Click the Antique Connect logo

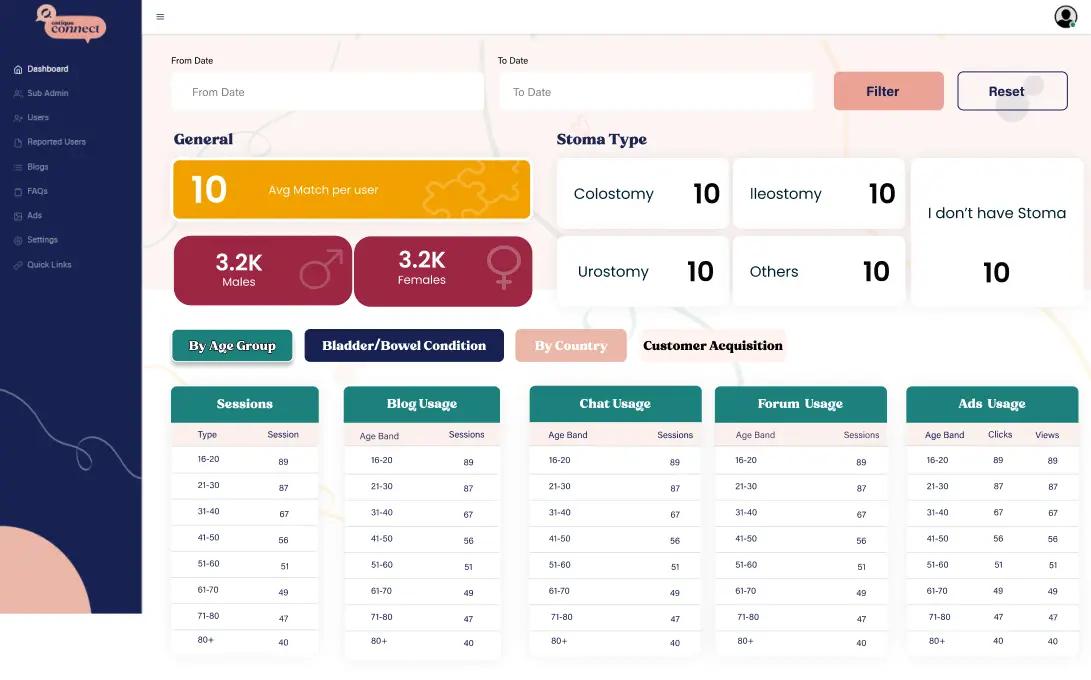[70, 23]
